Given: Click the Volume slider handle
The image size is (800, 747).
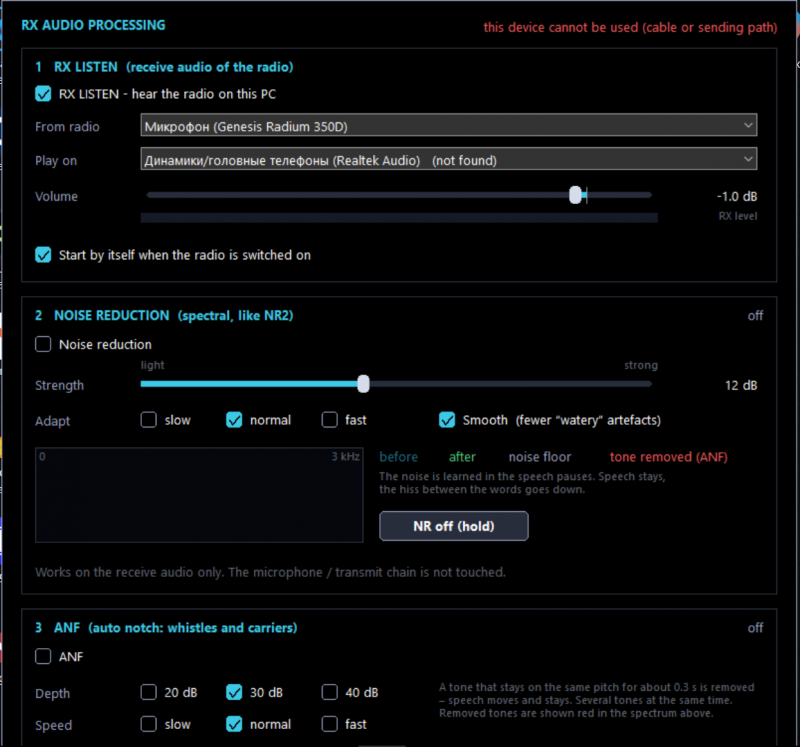Looking at the screenshot, I should pos(575,195).
